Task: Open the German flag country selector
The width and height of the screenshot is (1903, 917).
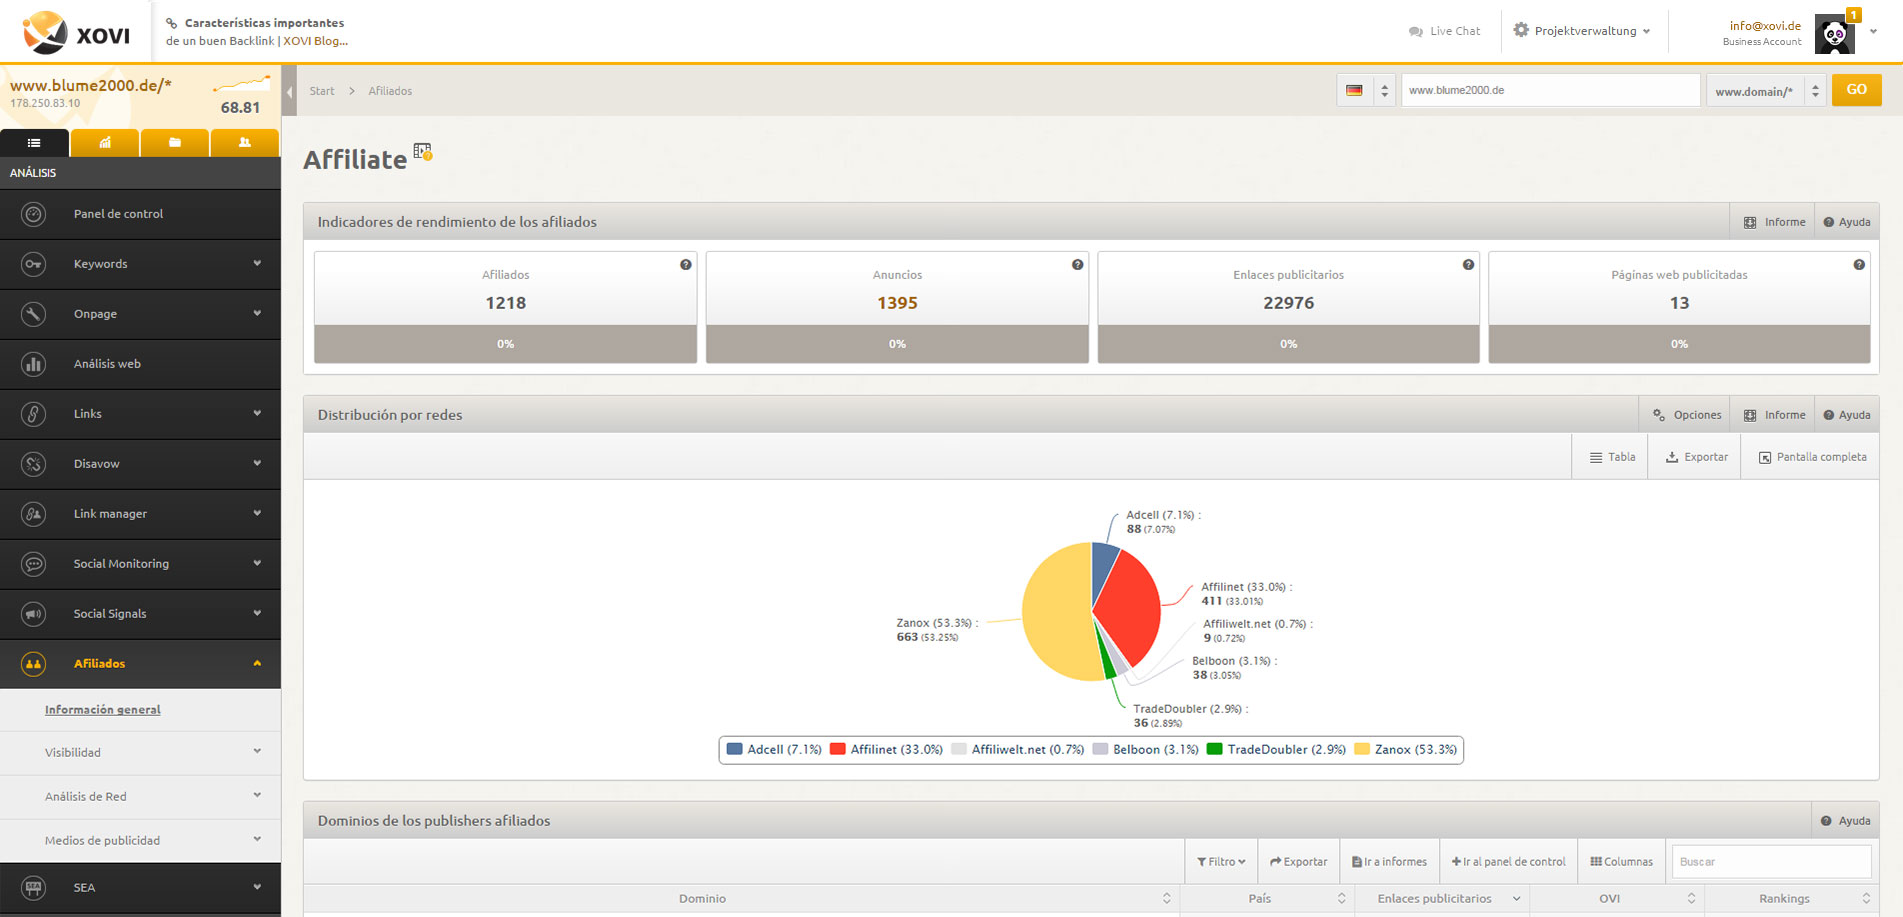Action: (x=1366, y=90)
